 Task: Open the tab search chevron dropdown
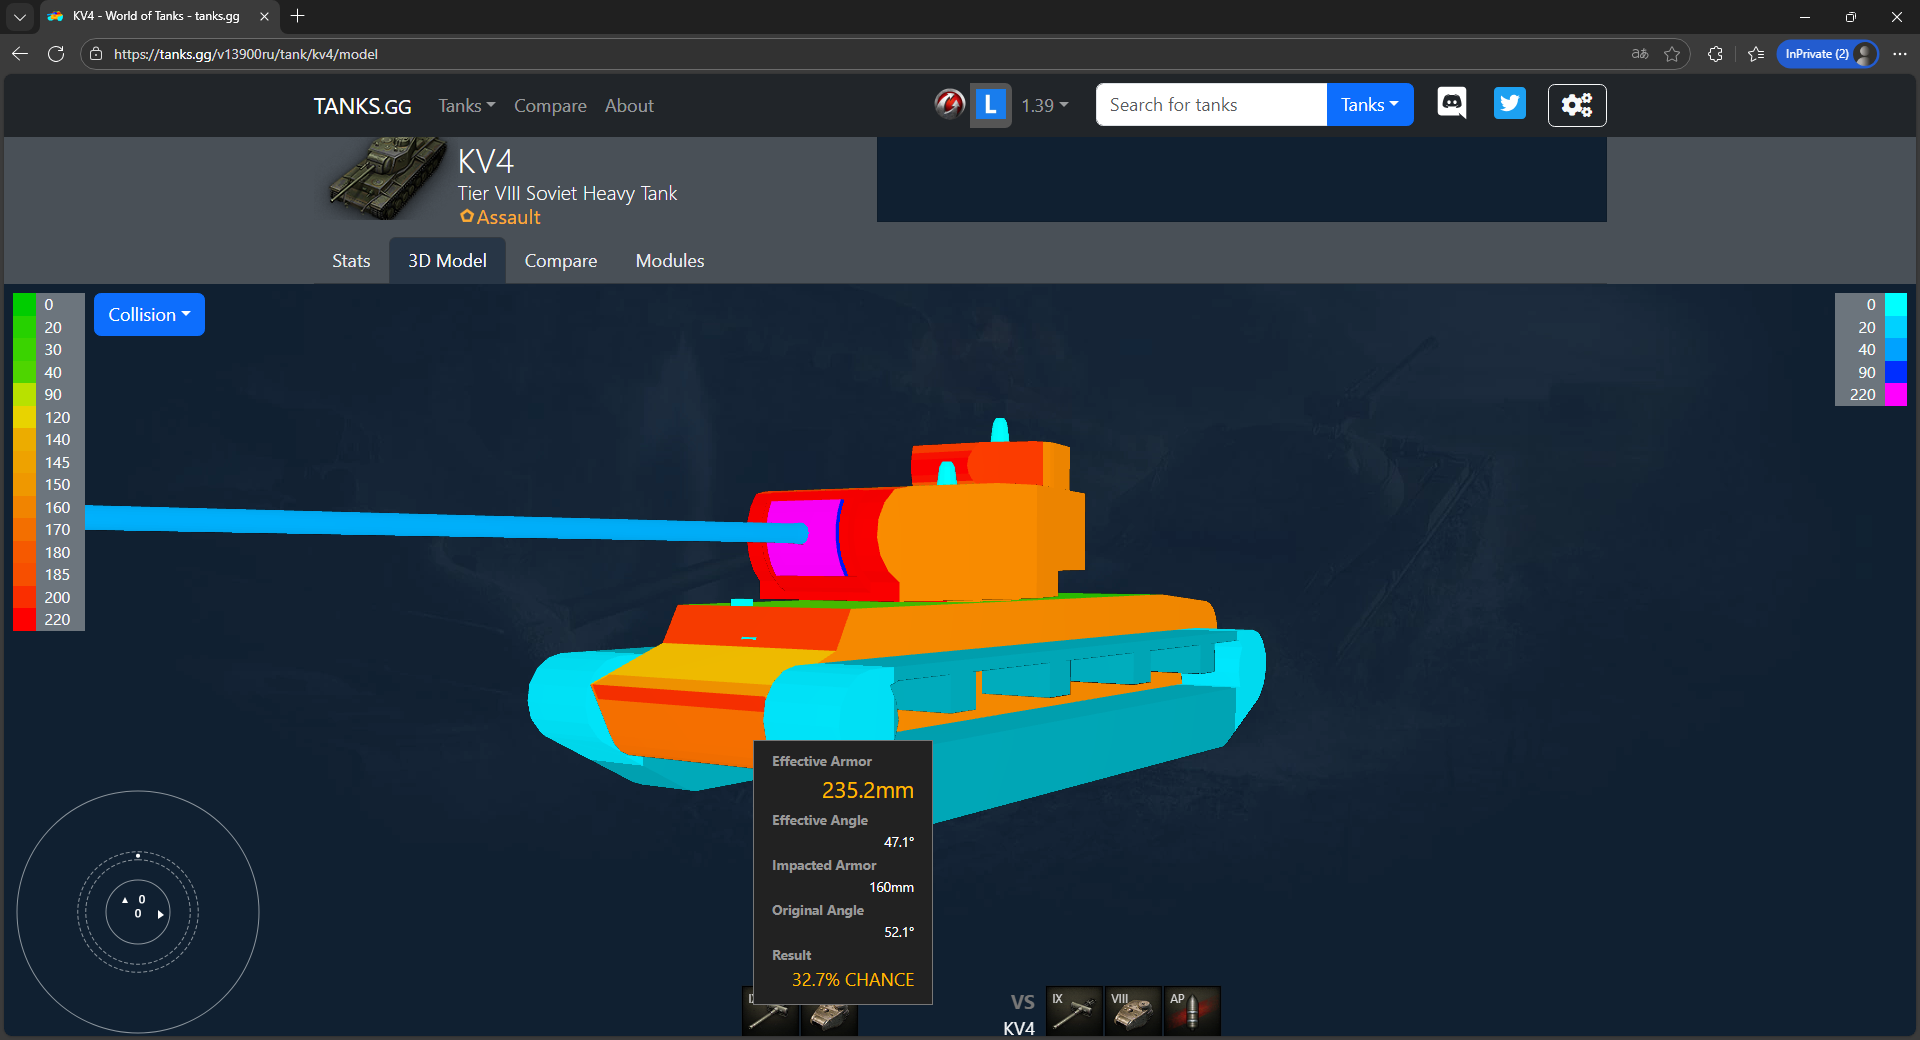pos(20,16)
